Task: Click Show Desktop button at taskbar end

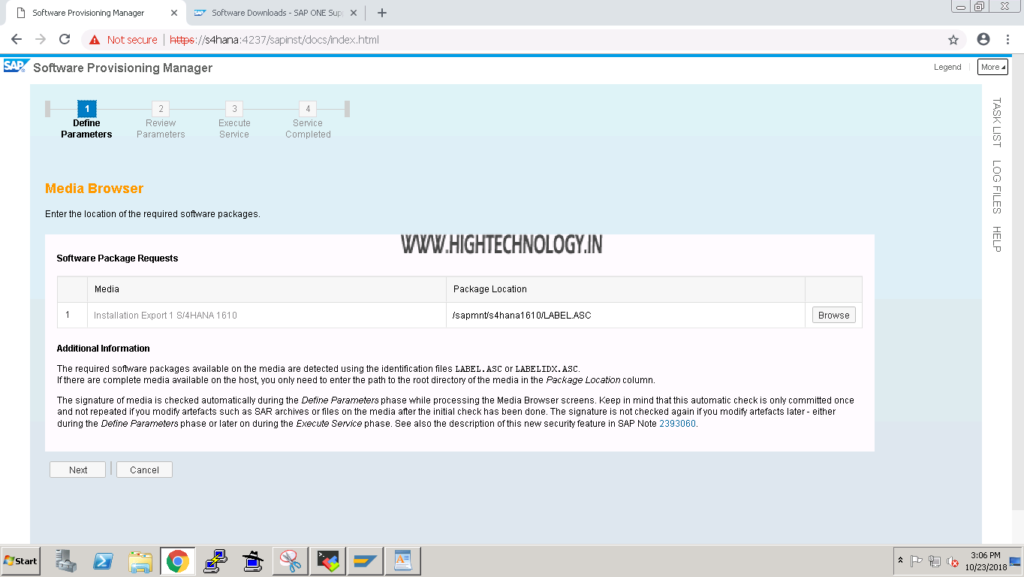Action: (1016, 561)
